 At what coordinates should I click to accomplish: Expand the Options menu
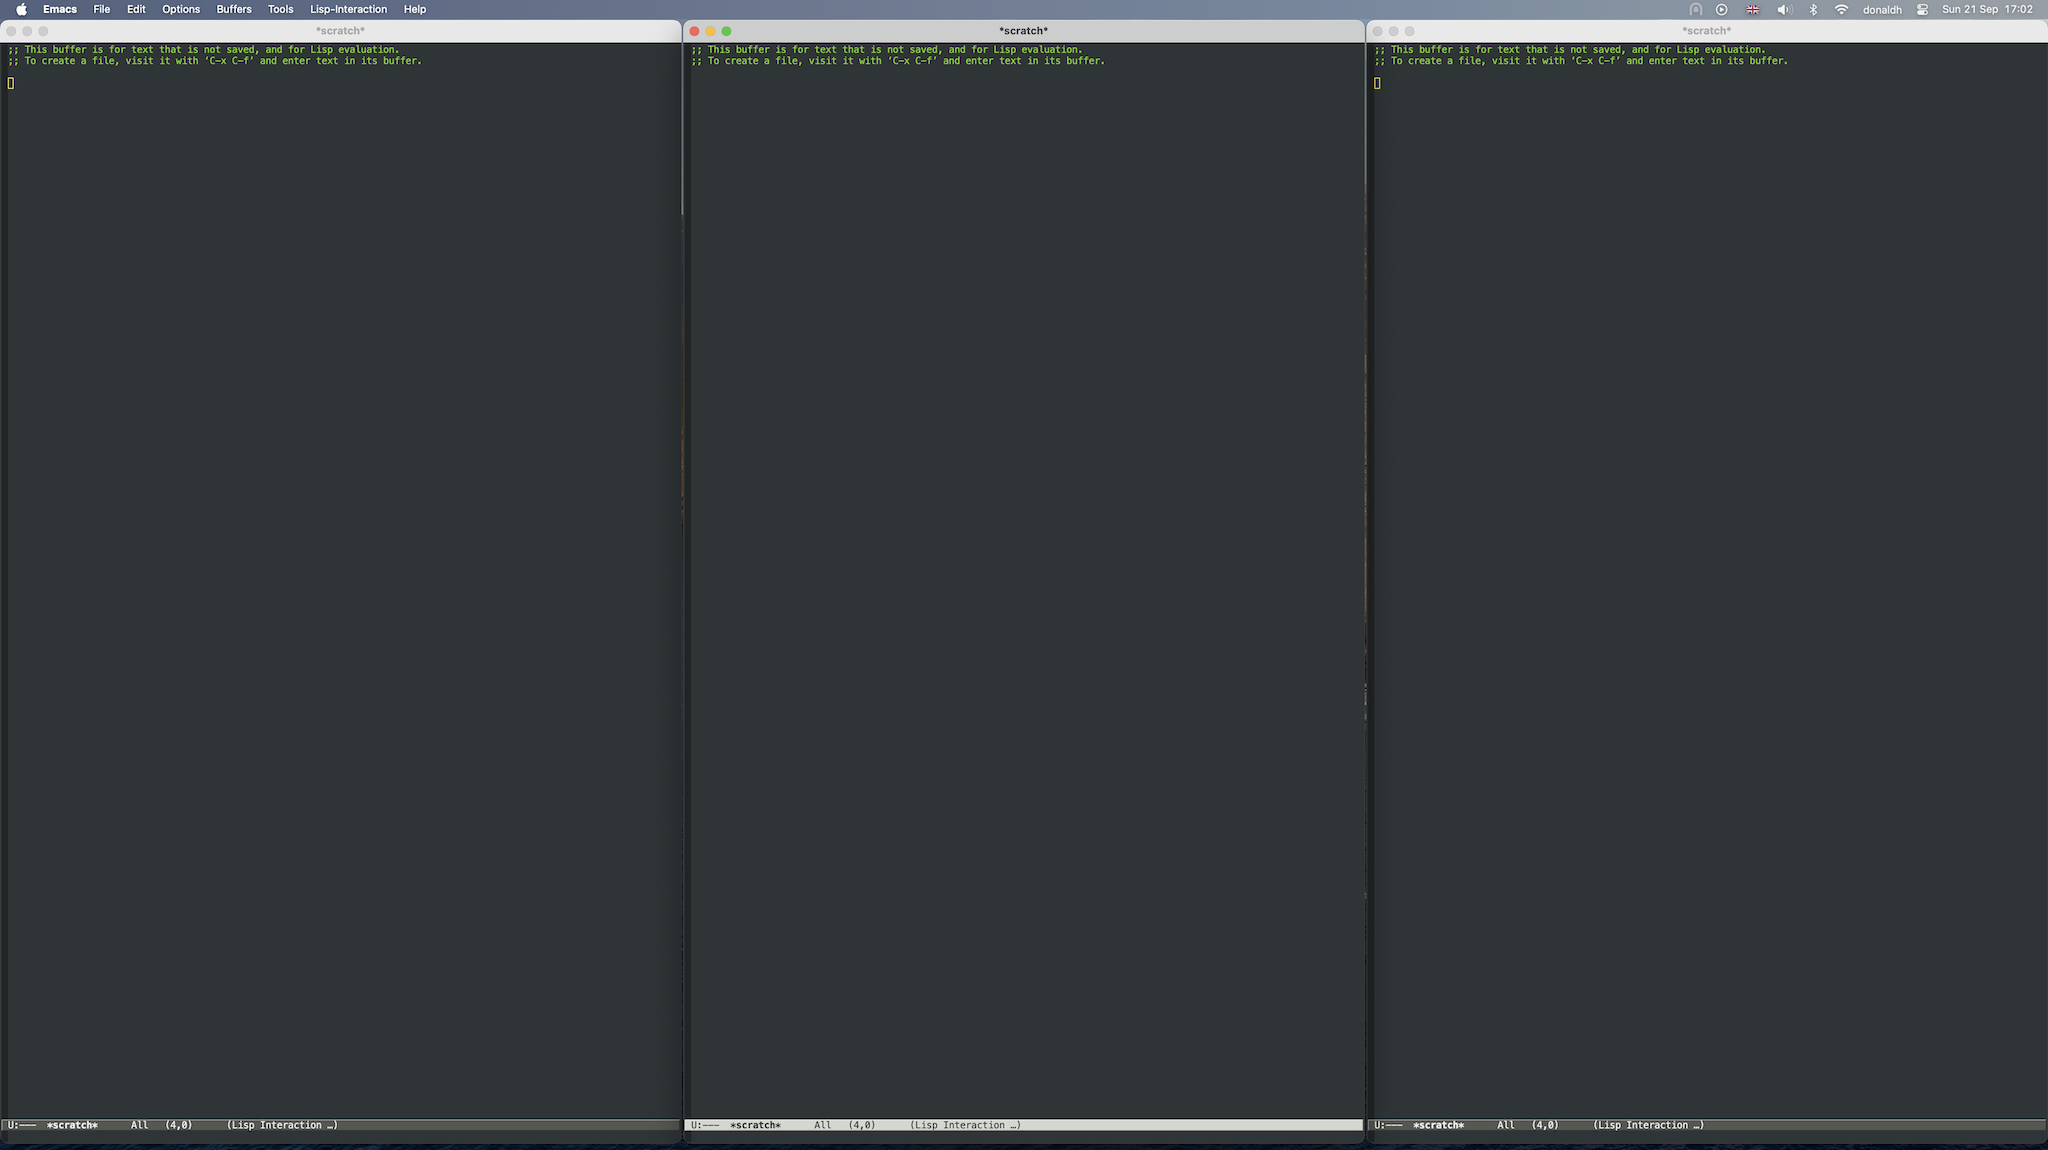181,9
